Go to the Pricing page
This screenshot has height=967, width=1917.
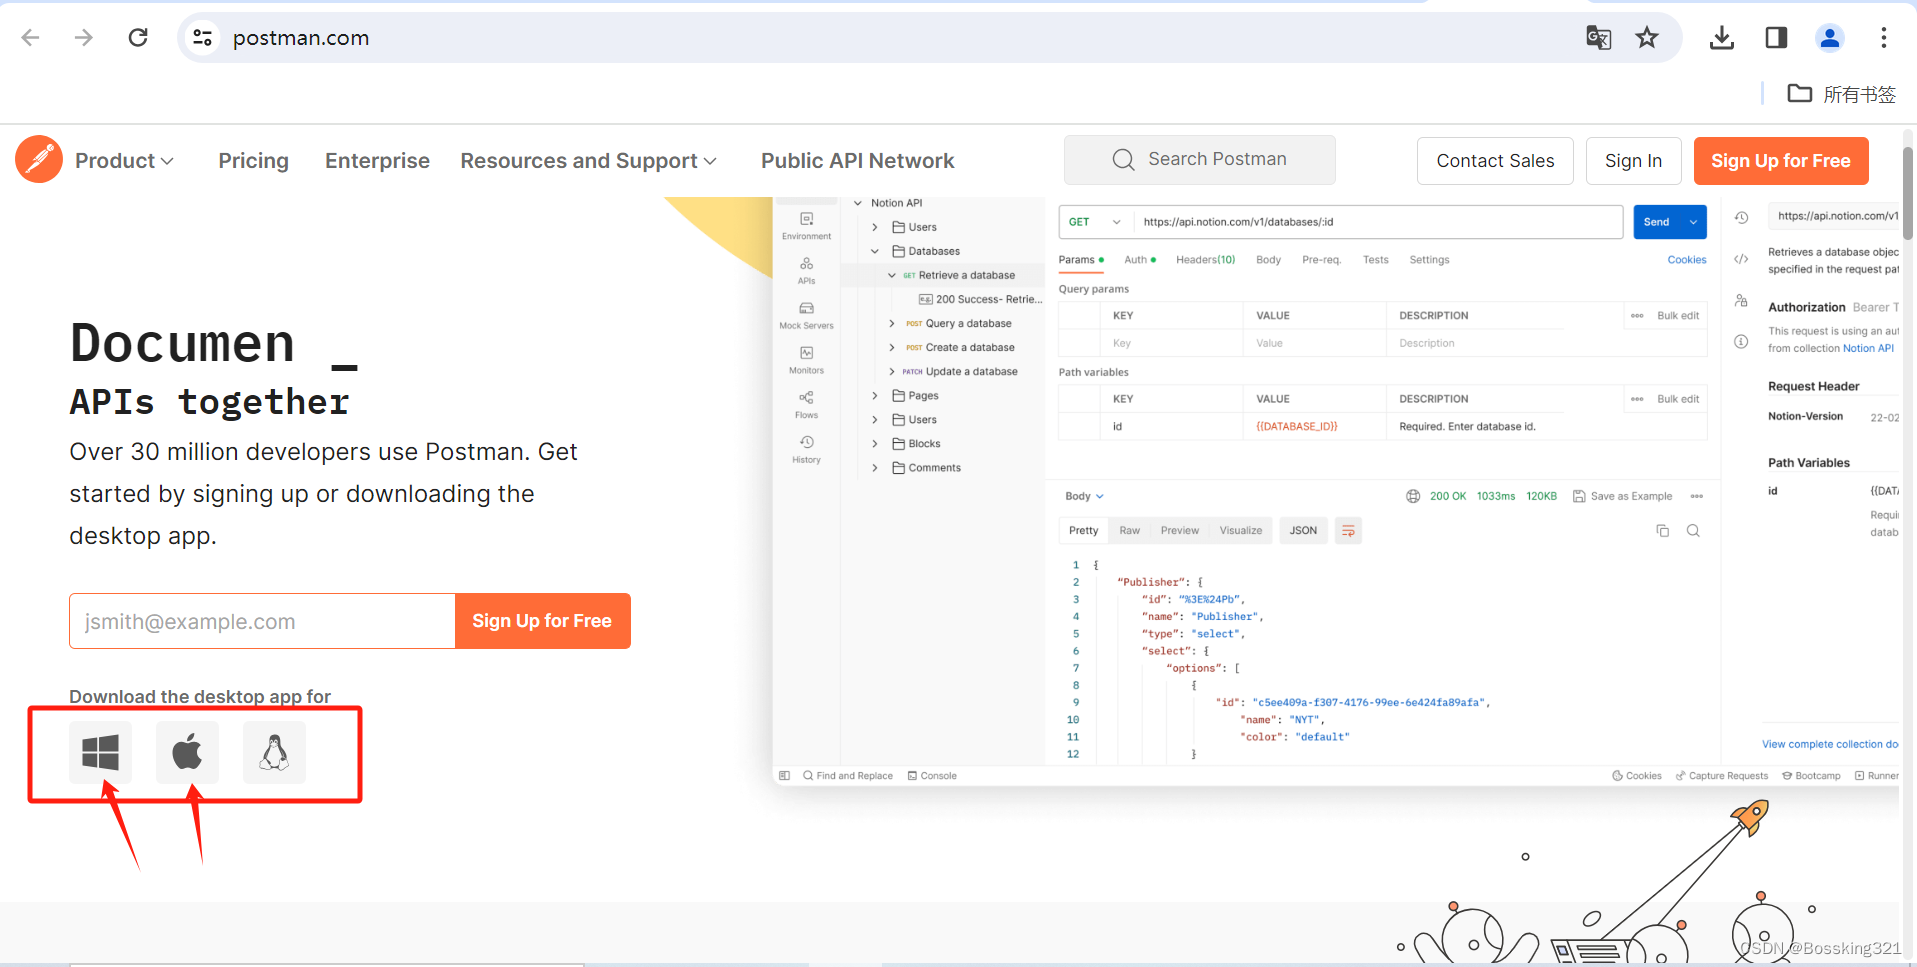pyautogui.click(x=253, y=161)
